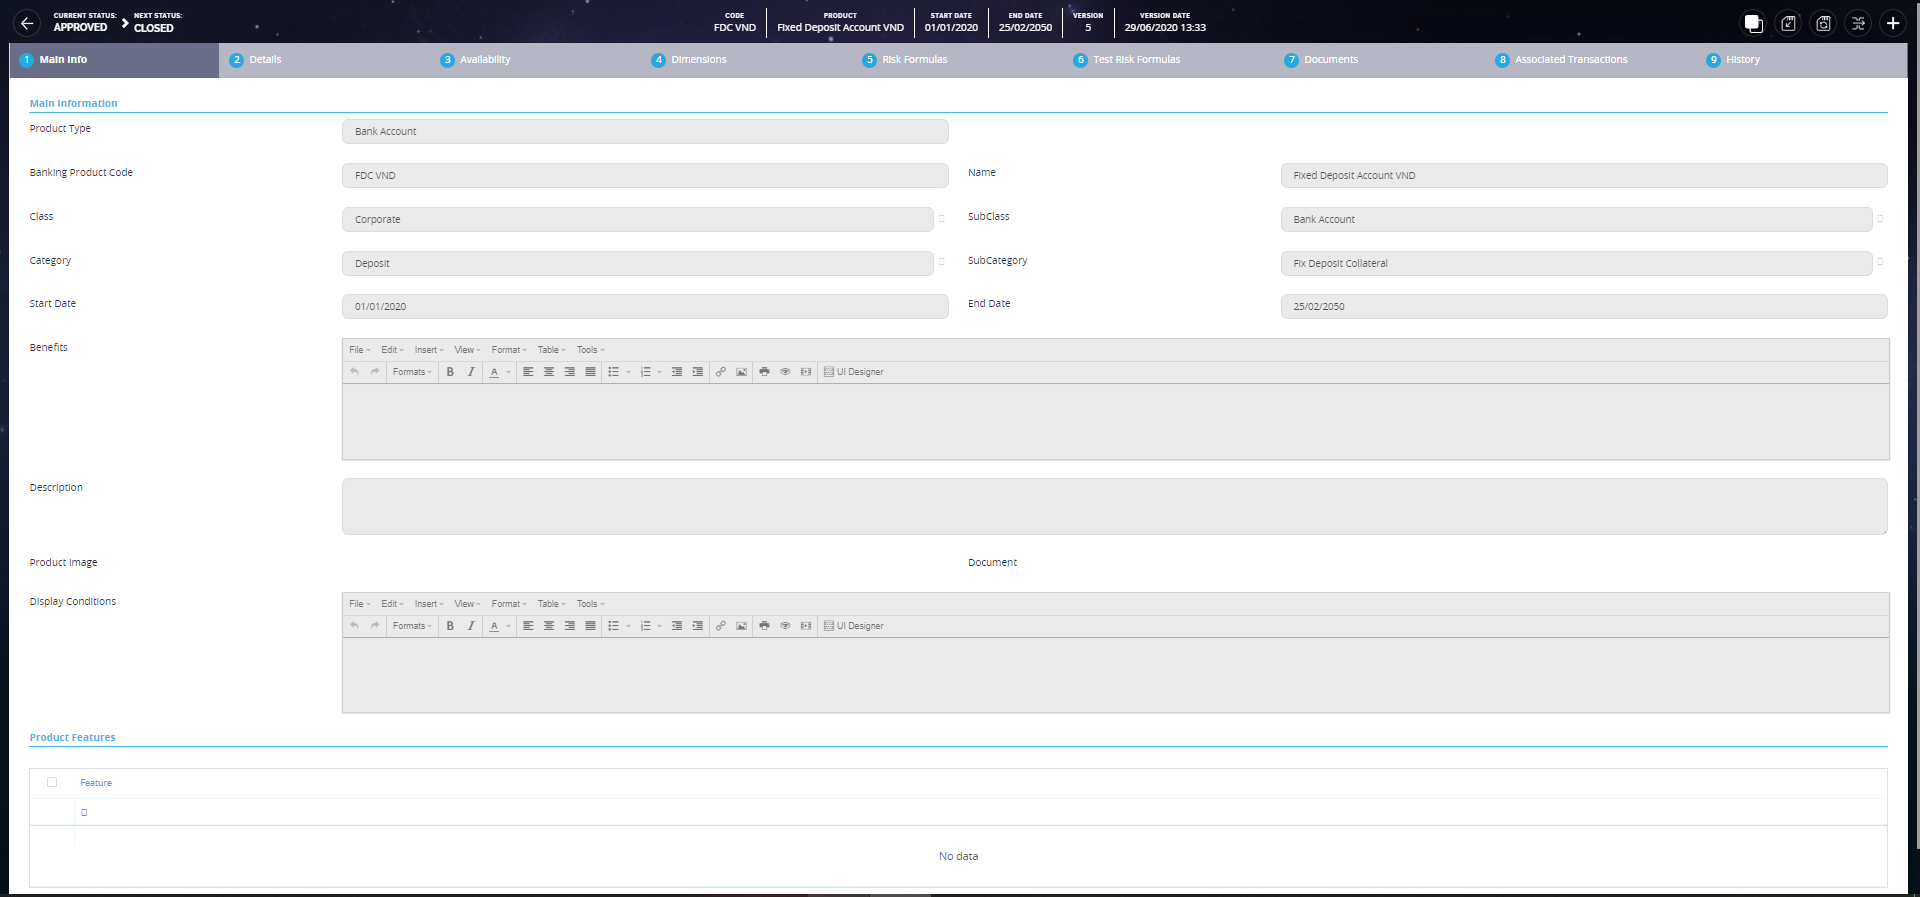Open text color dropdown arrow in Benefits editor
1920x897 pixels.
click(508, 372)
